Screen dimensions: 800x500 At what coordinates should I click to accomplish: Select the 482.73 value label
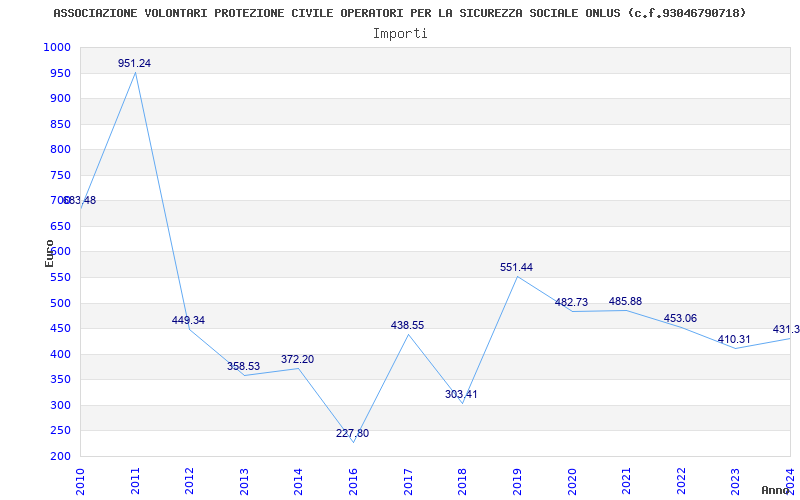click(571, 303)
